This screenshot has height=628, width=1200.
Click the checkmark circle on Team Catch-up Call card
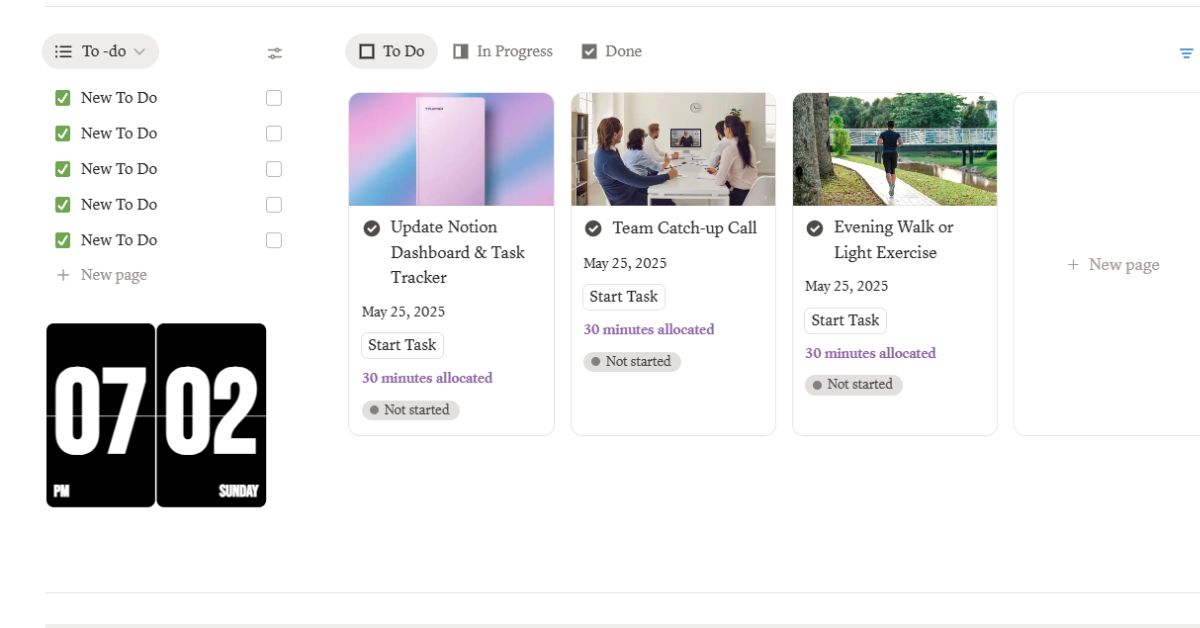point(593,228)
